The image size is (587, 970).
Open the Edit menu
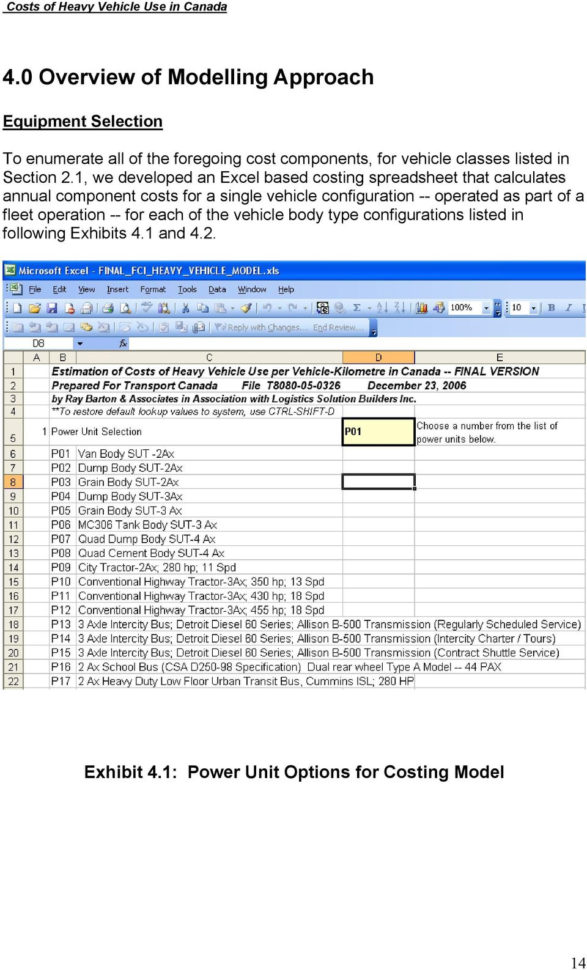pos(59,289)
